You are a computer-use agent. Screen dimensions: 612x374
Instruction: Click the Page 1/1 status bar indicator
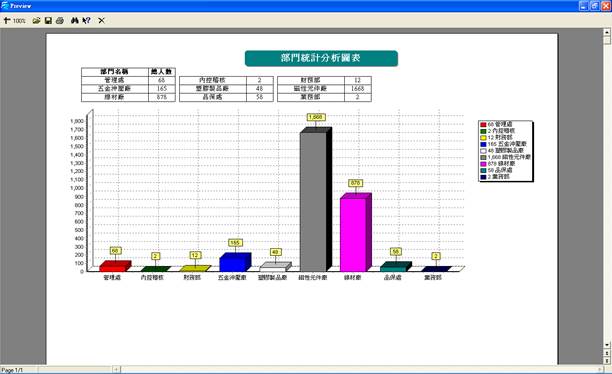coord(12,370)
